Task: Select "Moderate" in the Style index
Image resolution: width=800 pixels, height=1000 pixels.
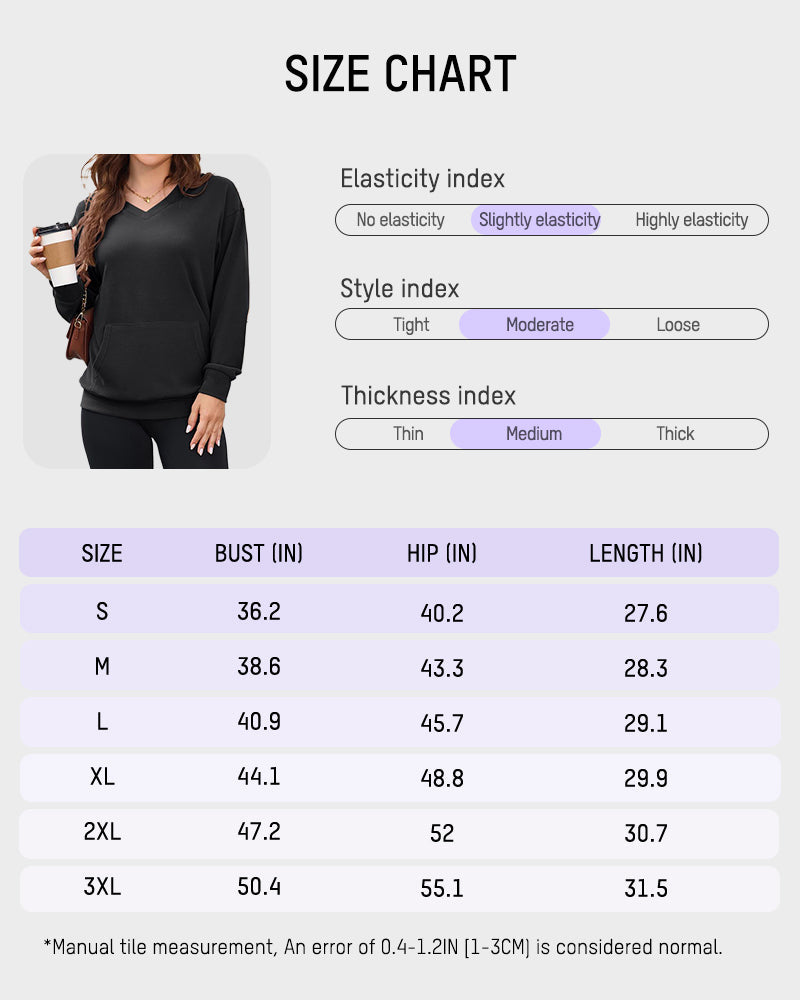Action: 539,325
